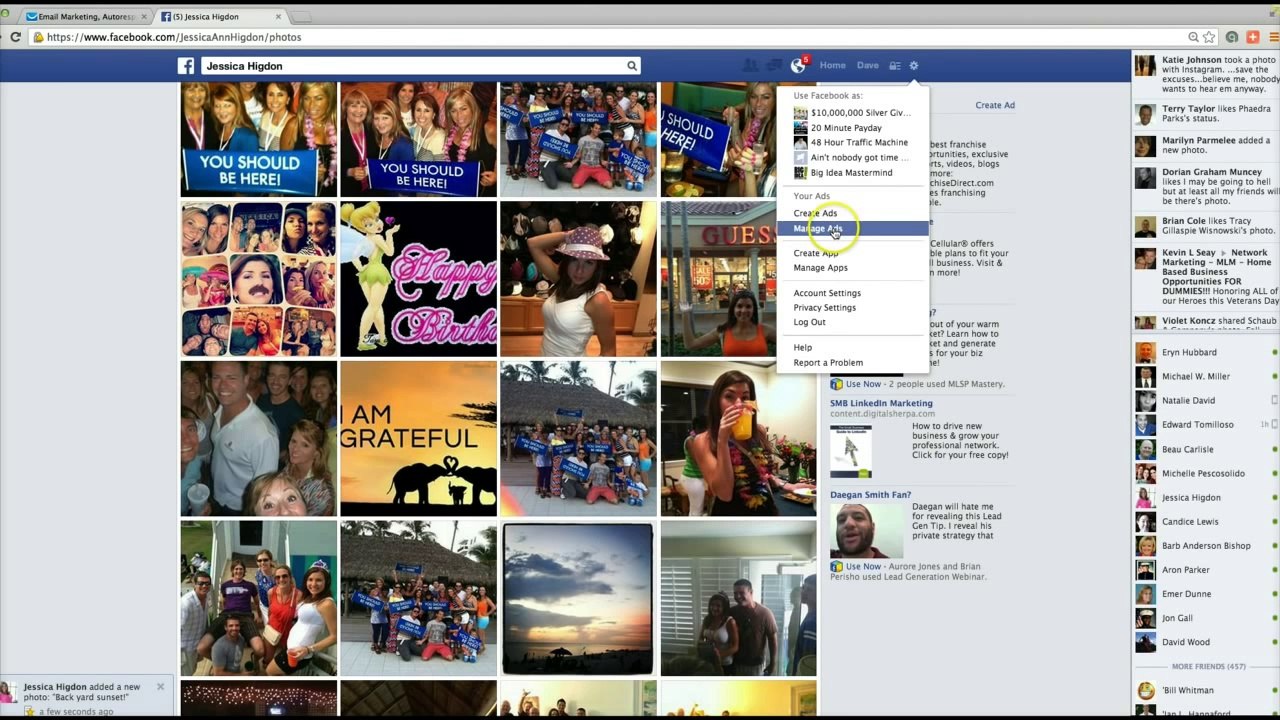Close the Email Marketing browser tab
The image size is (1280, 720).
click(143, 17)
